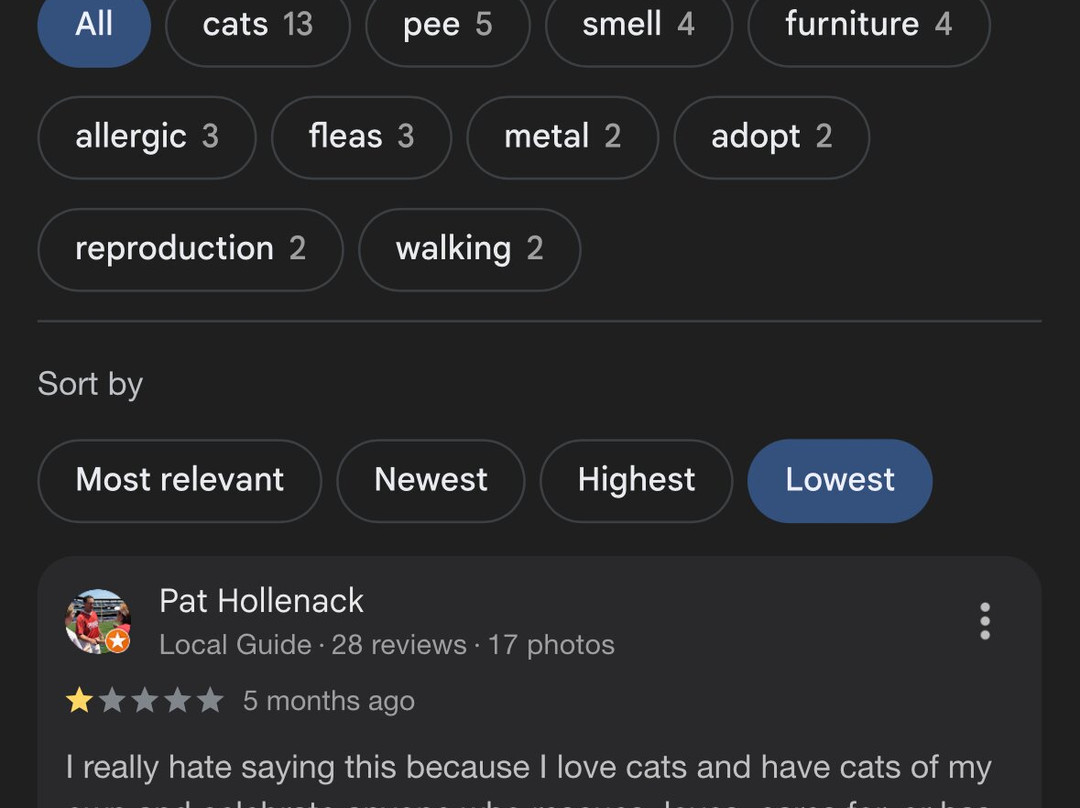The image size is (1080, 808).
Task: Sort reviews by Highest rating
Action: 636,481
